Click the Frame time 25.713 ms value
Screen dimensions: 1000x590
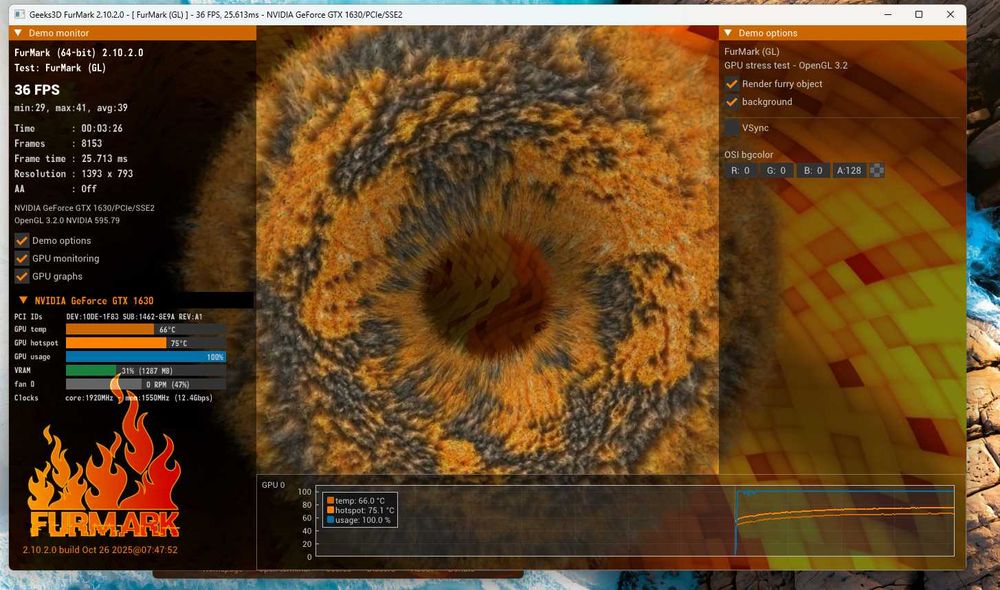point(104,158)
